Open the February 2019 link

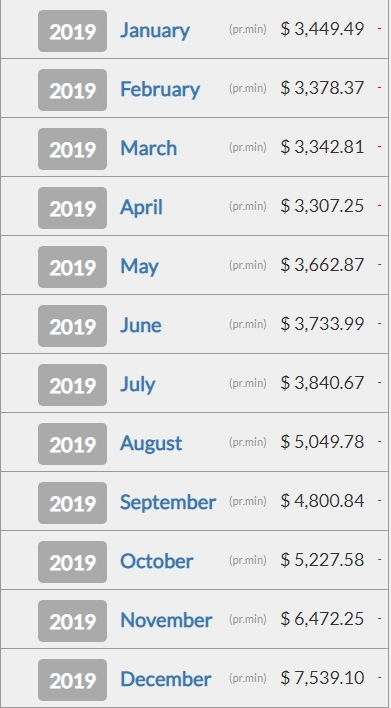pos(160,89)
